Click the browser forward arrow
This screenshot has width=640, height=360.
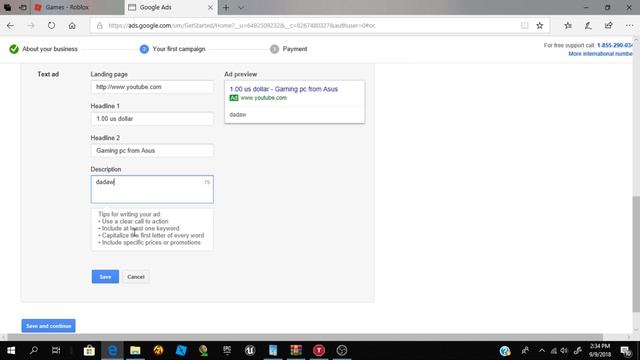click(x=31, y=25)
